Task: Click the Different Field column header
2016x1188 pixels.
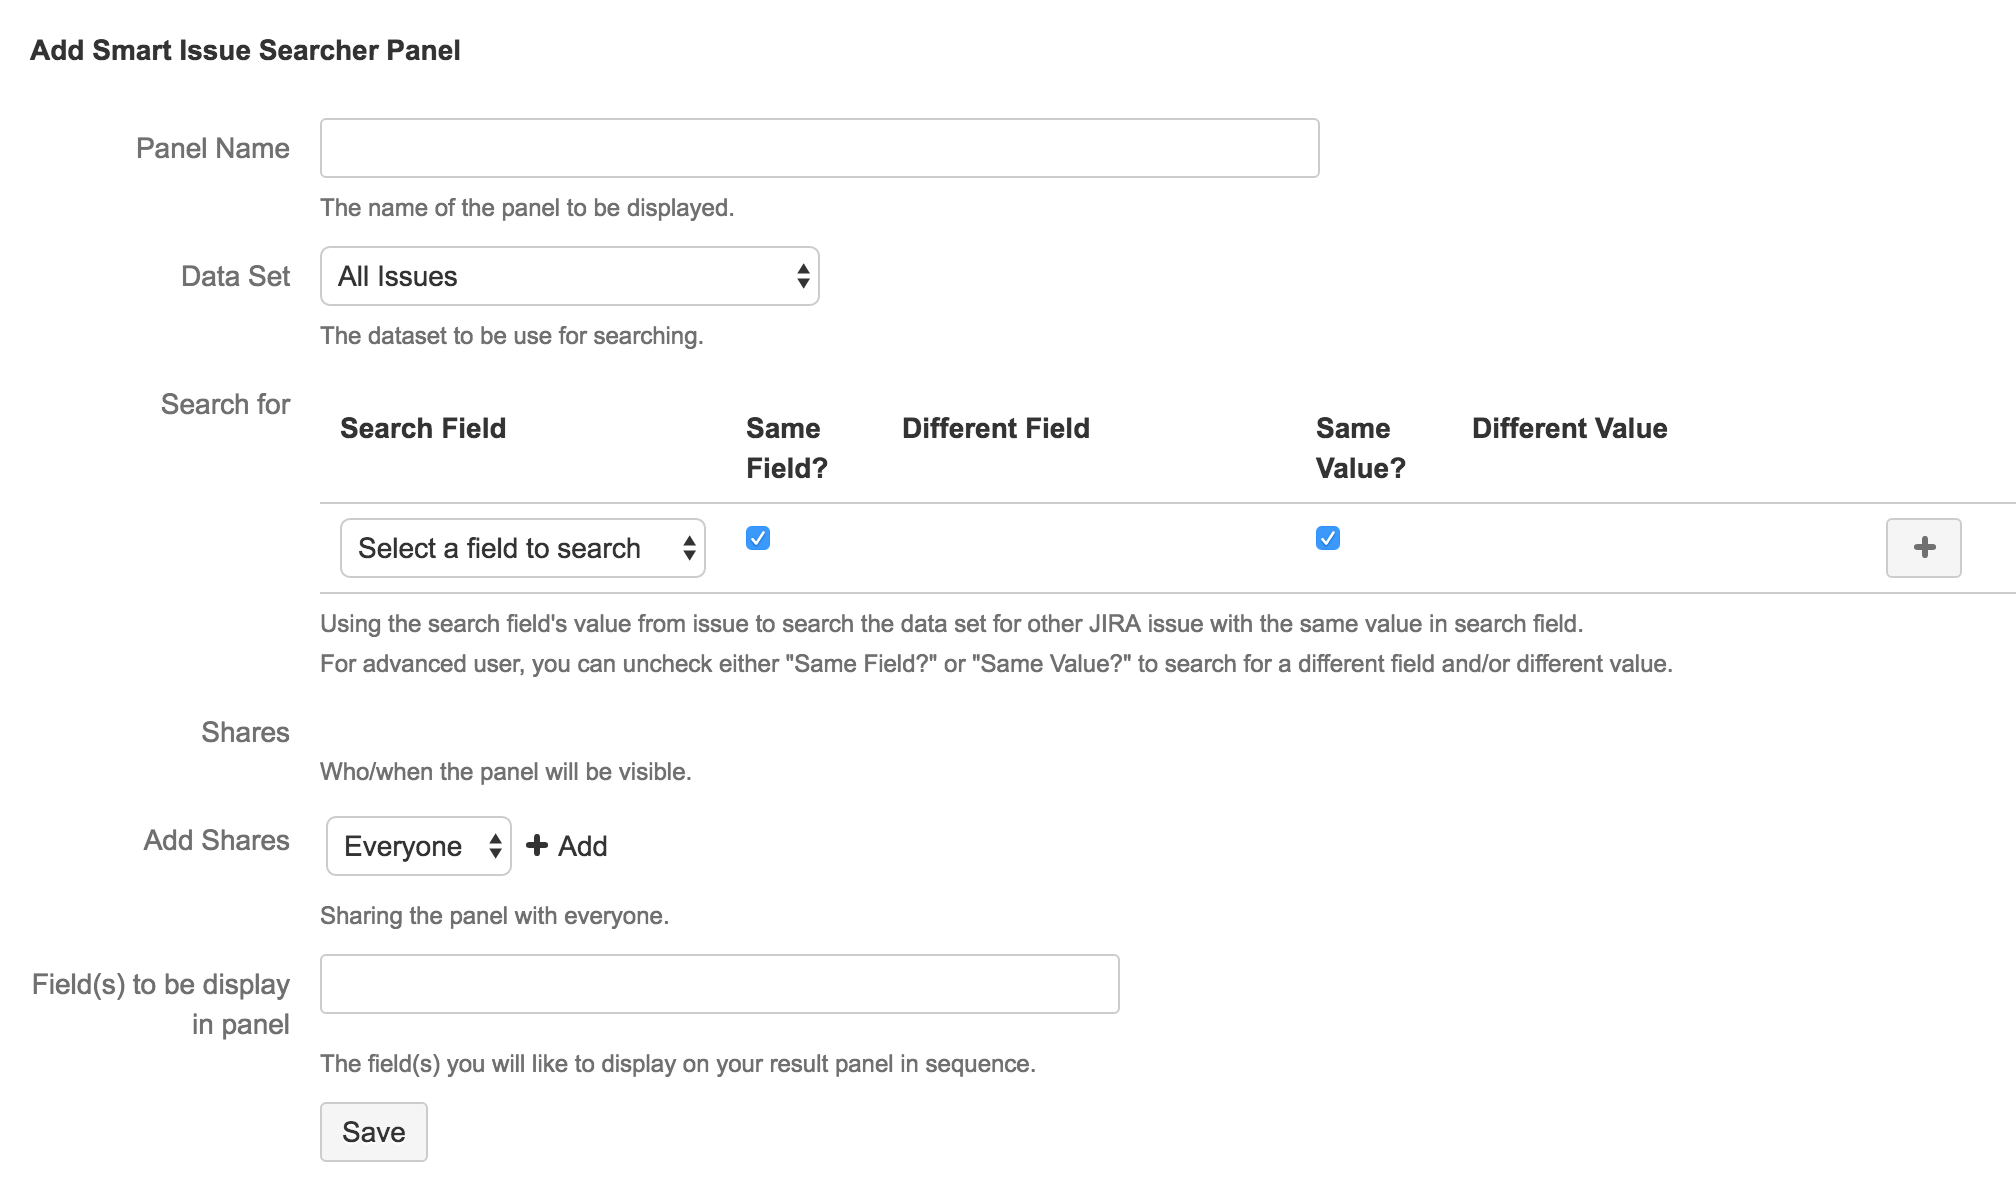Action: [x=995, y=428]
